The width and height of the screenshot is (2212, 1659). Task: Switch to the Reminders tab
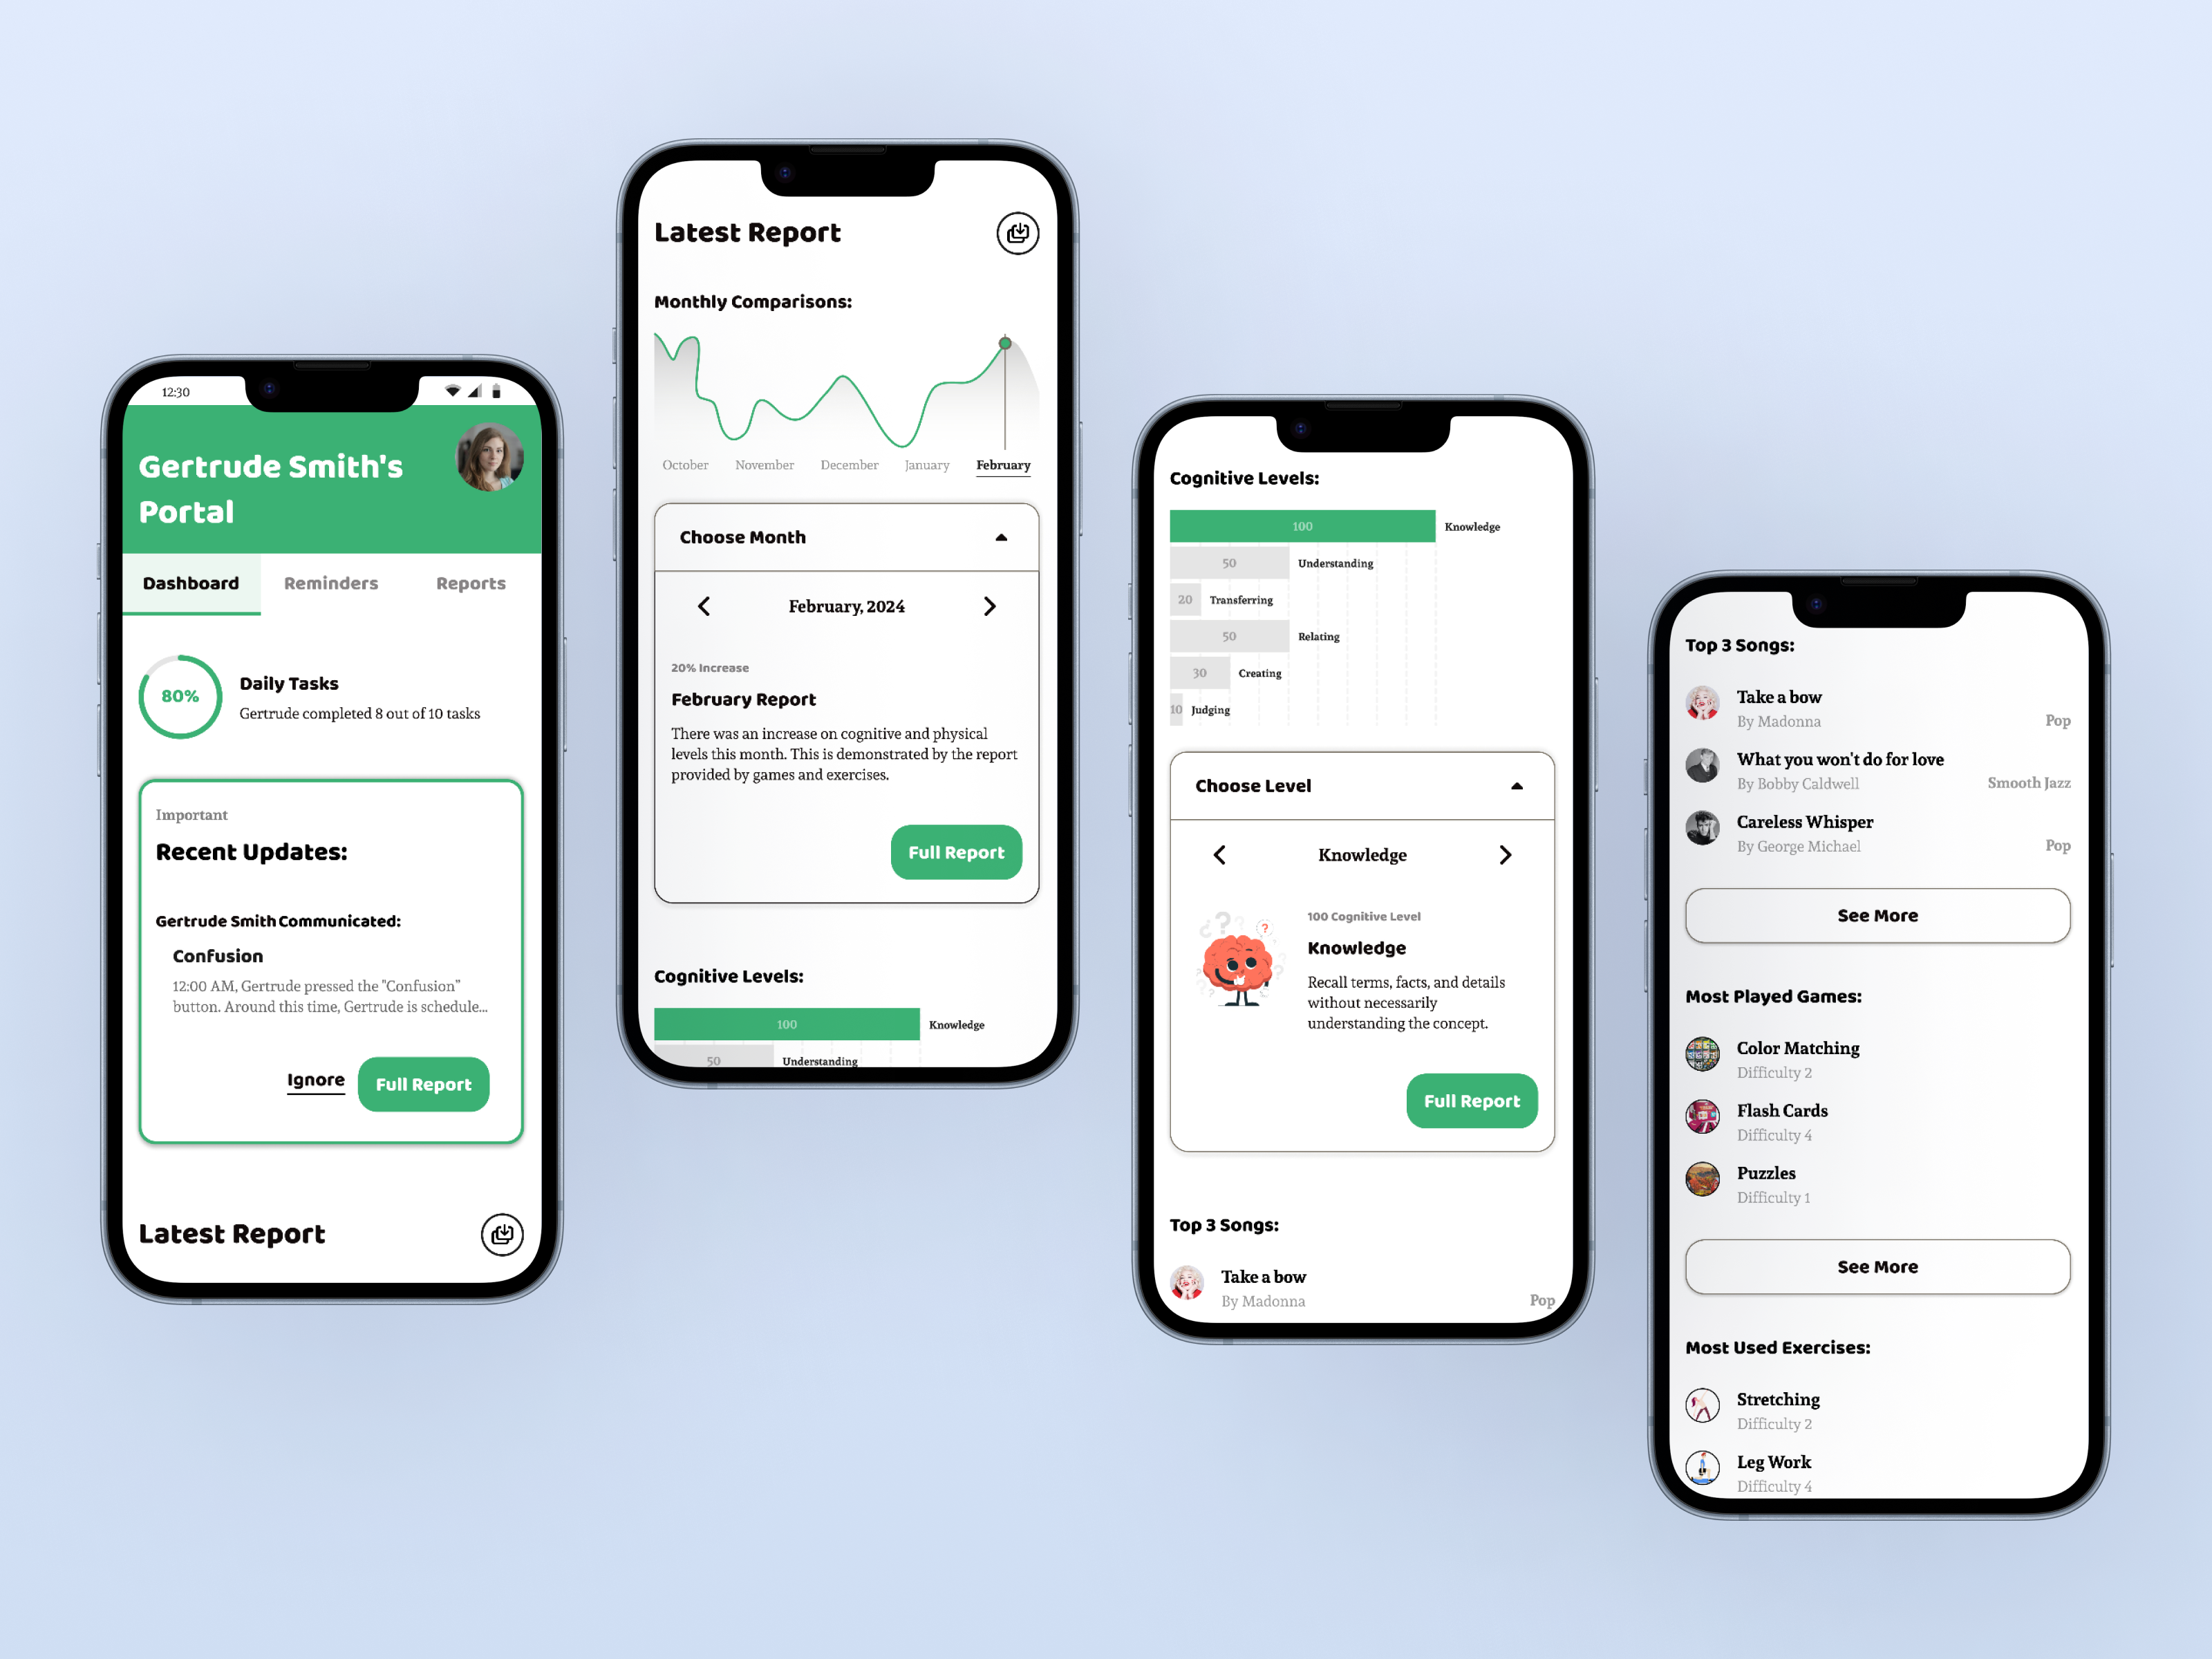332,582
